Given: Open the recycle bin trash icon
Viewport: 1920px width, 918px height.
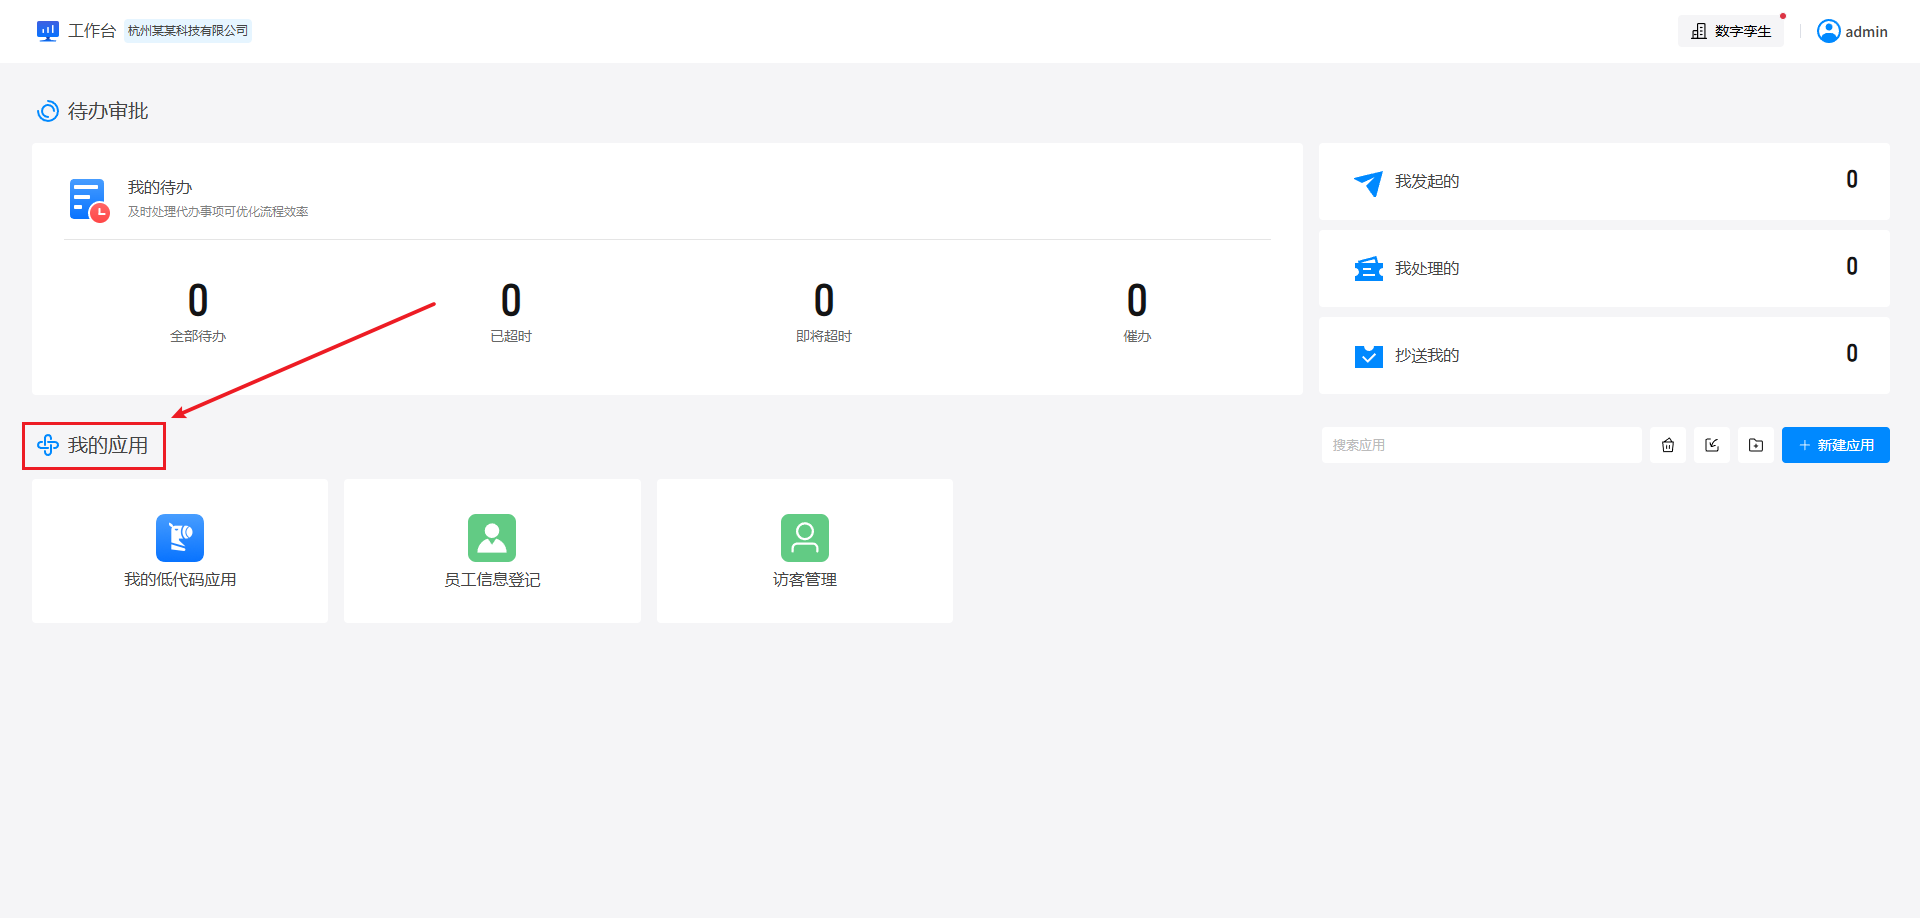Looking at the screenshot, I should [x=1668, y=445].
